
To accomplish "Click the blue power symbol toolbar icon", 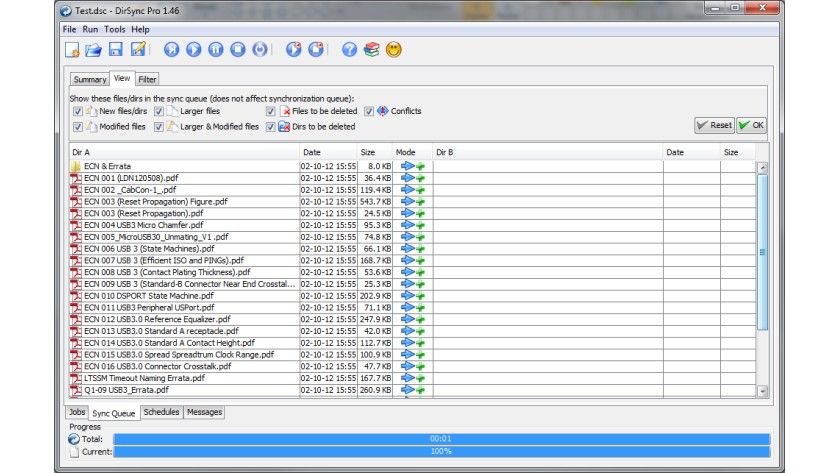I will pos(260,50).
